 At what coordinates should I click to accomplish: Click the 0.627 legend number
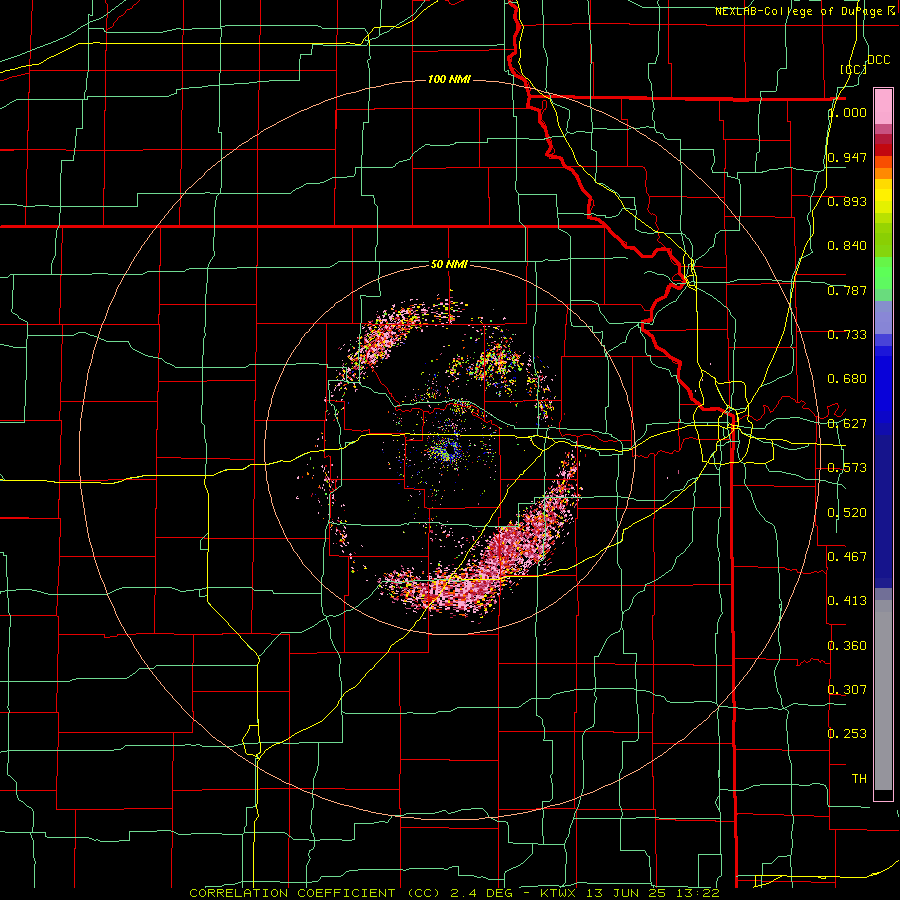tap(847, 424)
